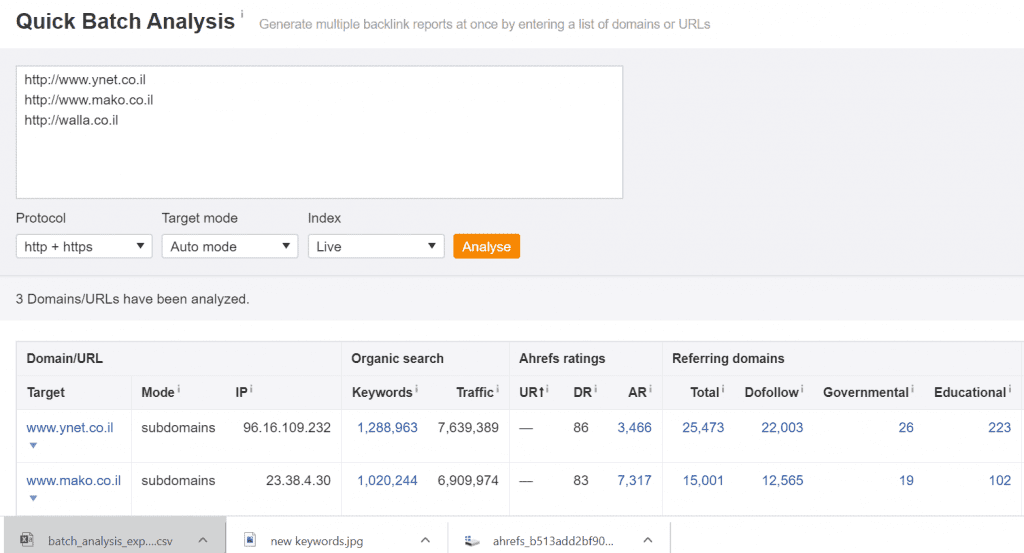Expand options chevron for batch_analysis csv download
Image resolution: width=1024 pixels, height=553 pixels.
click(x=203, y=540)
